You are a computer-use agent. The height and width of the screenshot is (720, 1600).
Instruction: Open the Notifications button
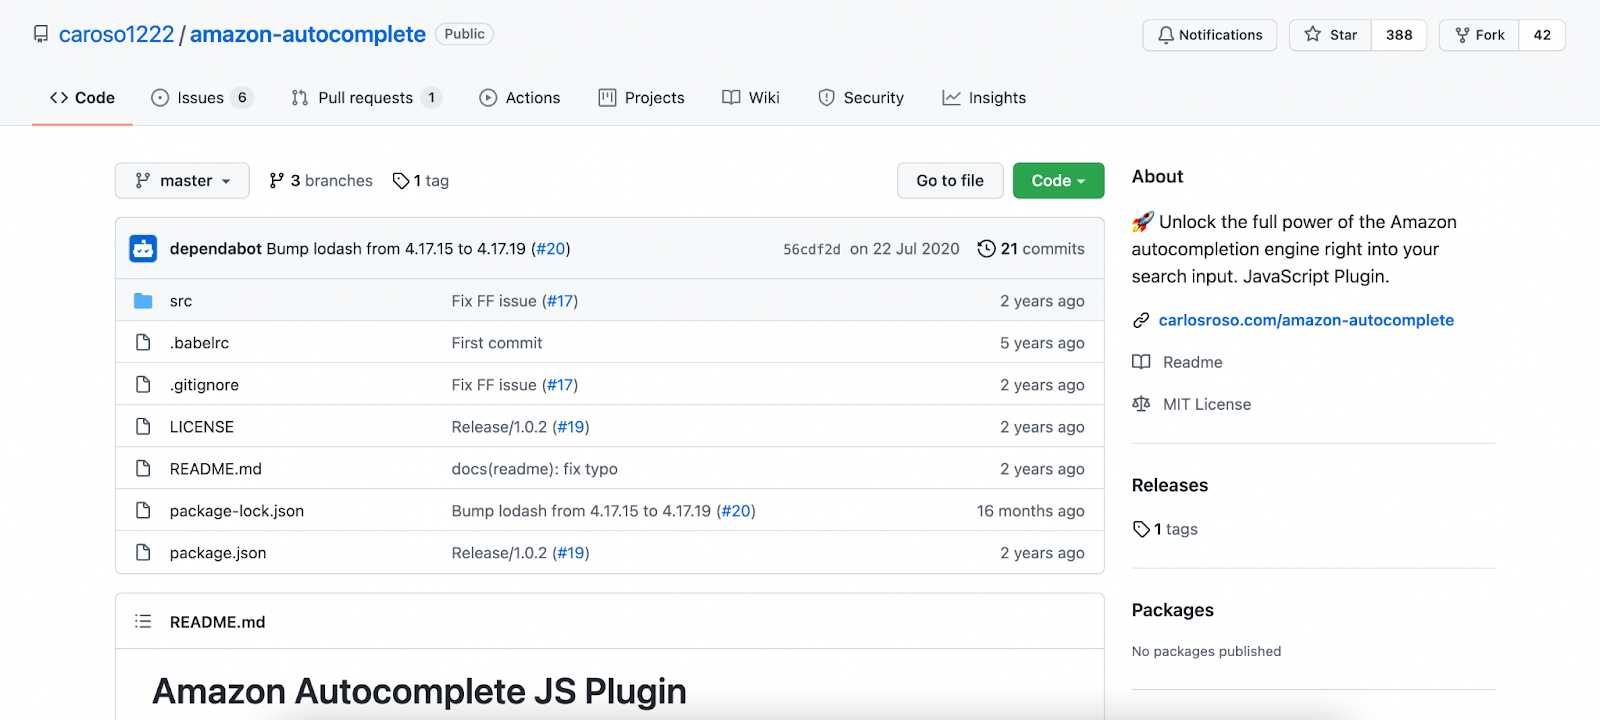coord(1210,35)
